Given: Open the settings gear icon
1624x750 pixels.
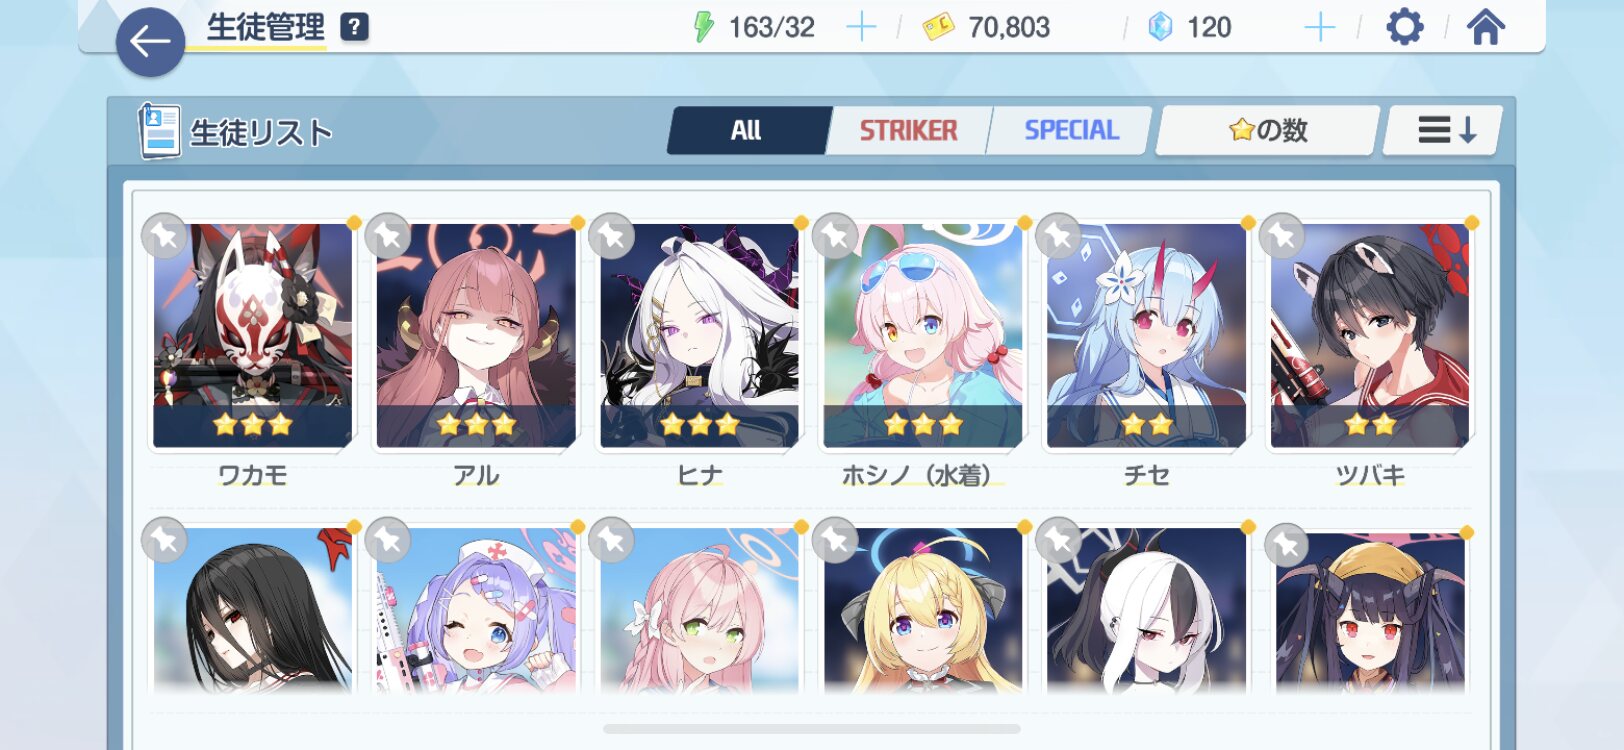Looking at the screenshot, I should [x=1404, y=27].
